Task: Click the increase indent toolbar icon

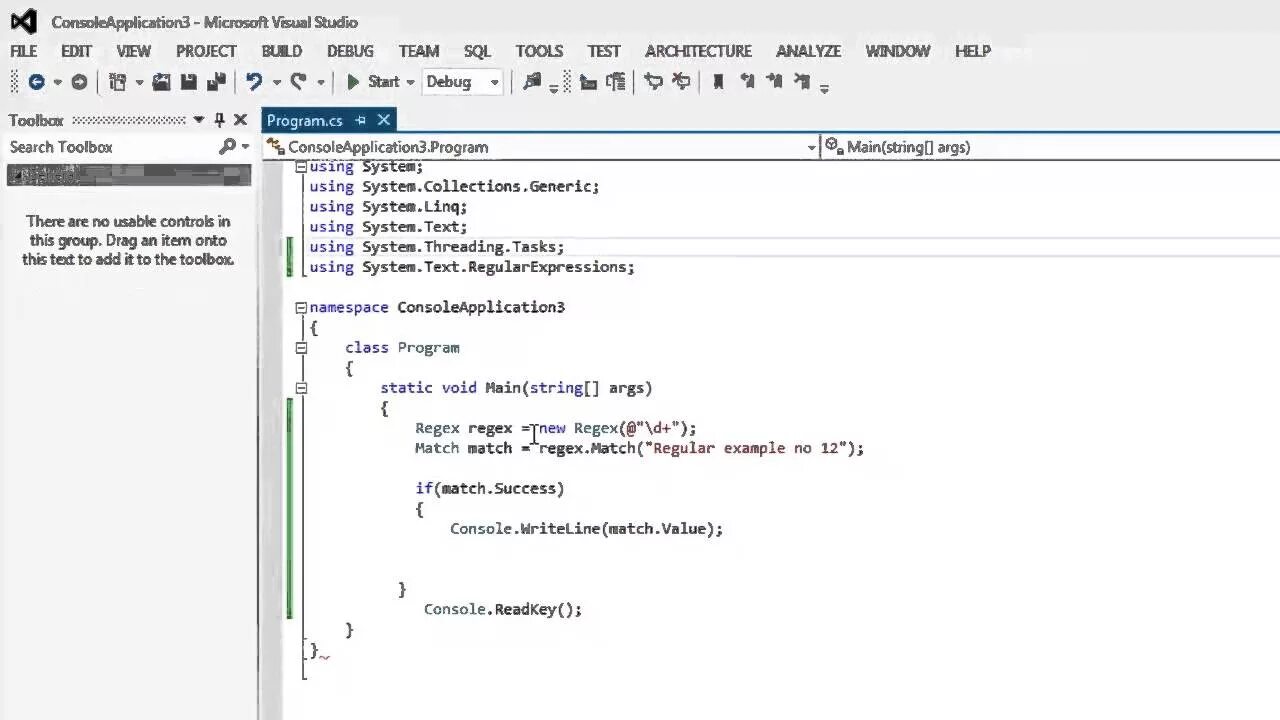Action: (x=616, y=82)
